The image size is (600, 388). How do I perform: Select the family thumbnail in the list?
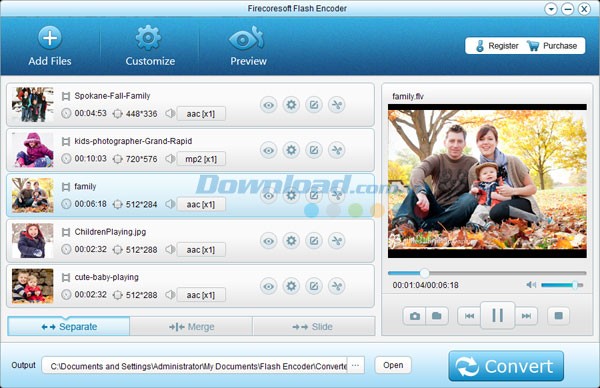(x=33, y=195)
